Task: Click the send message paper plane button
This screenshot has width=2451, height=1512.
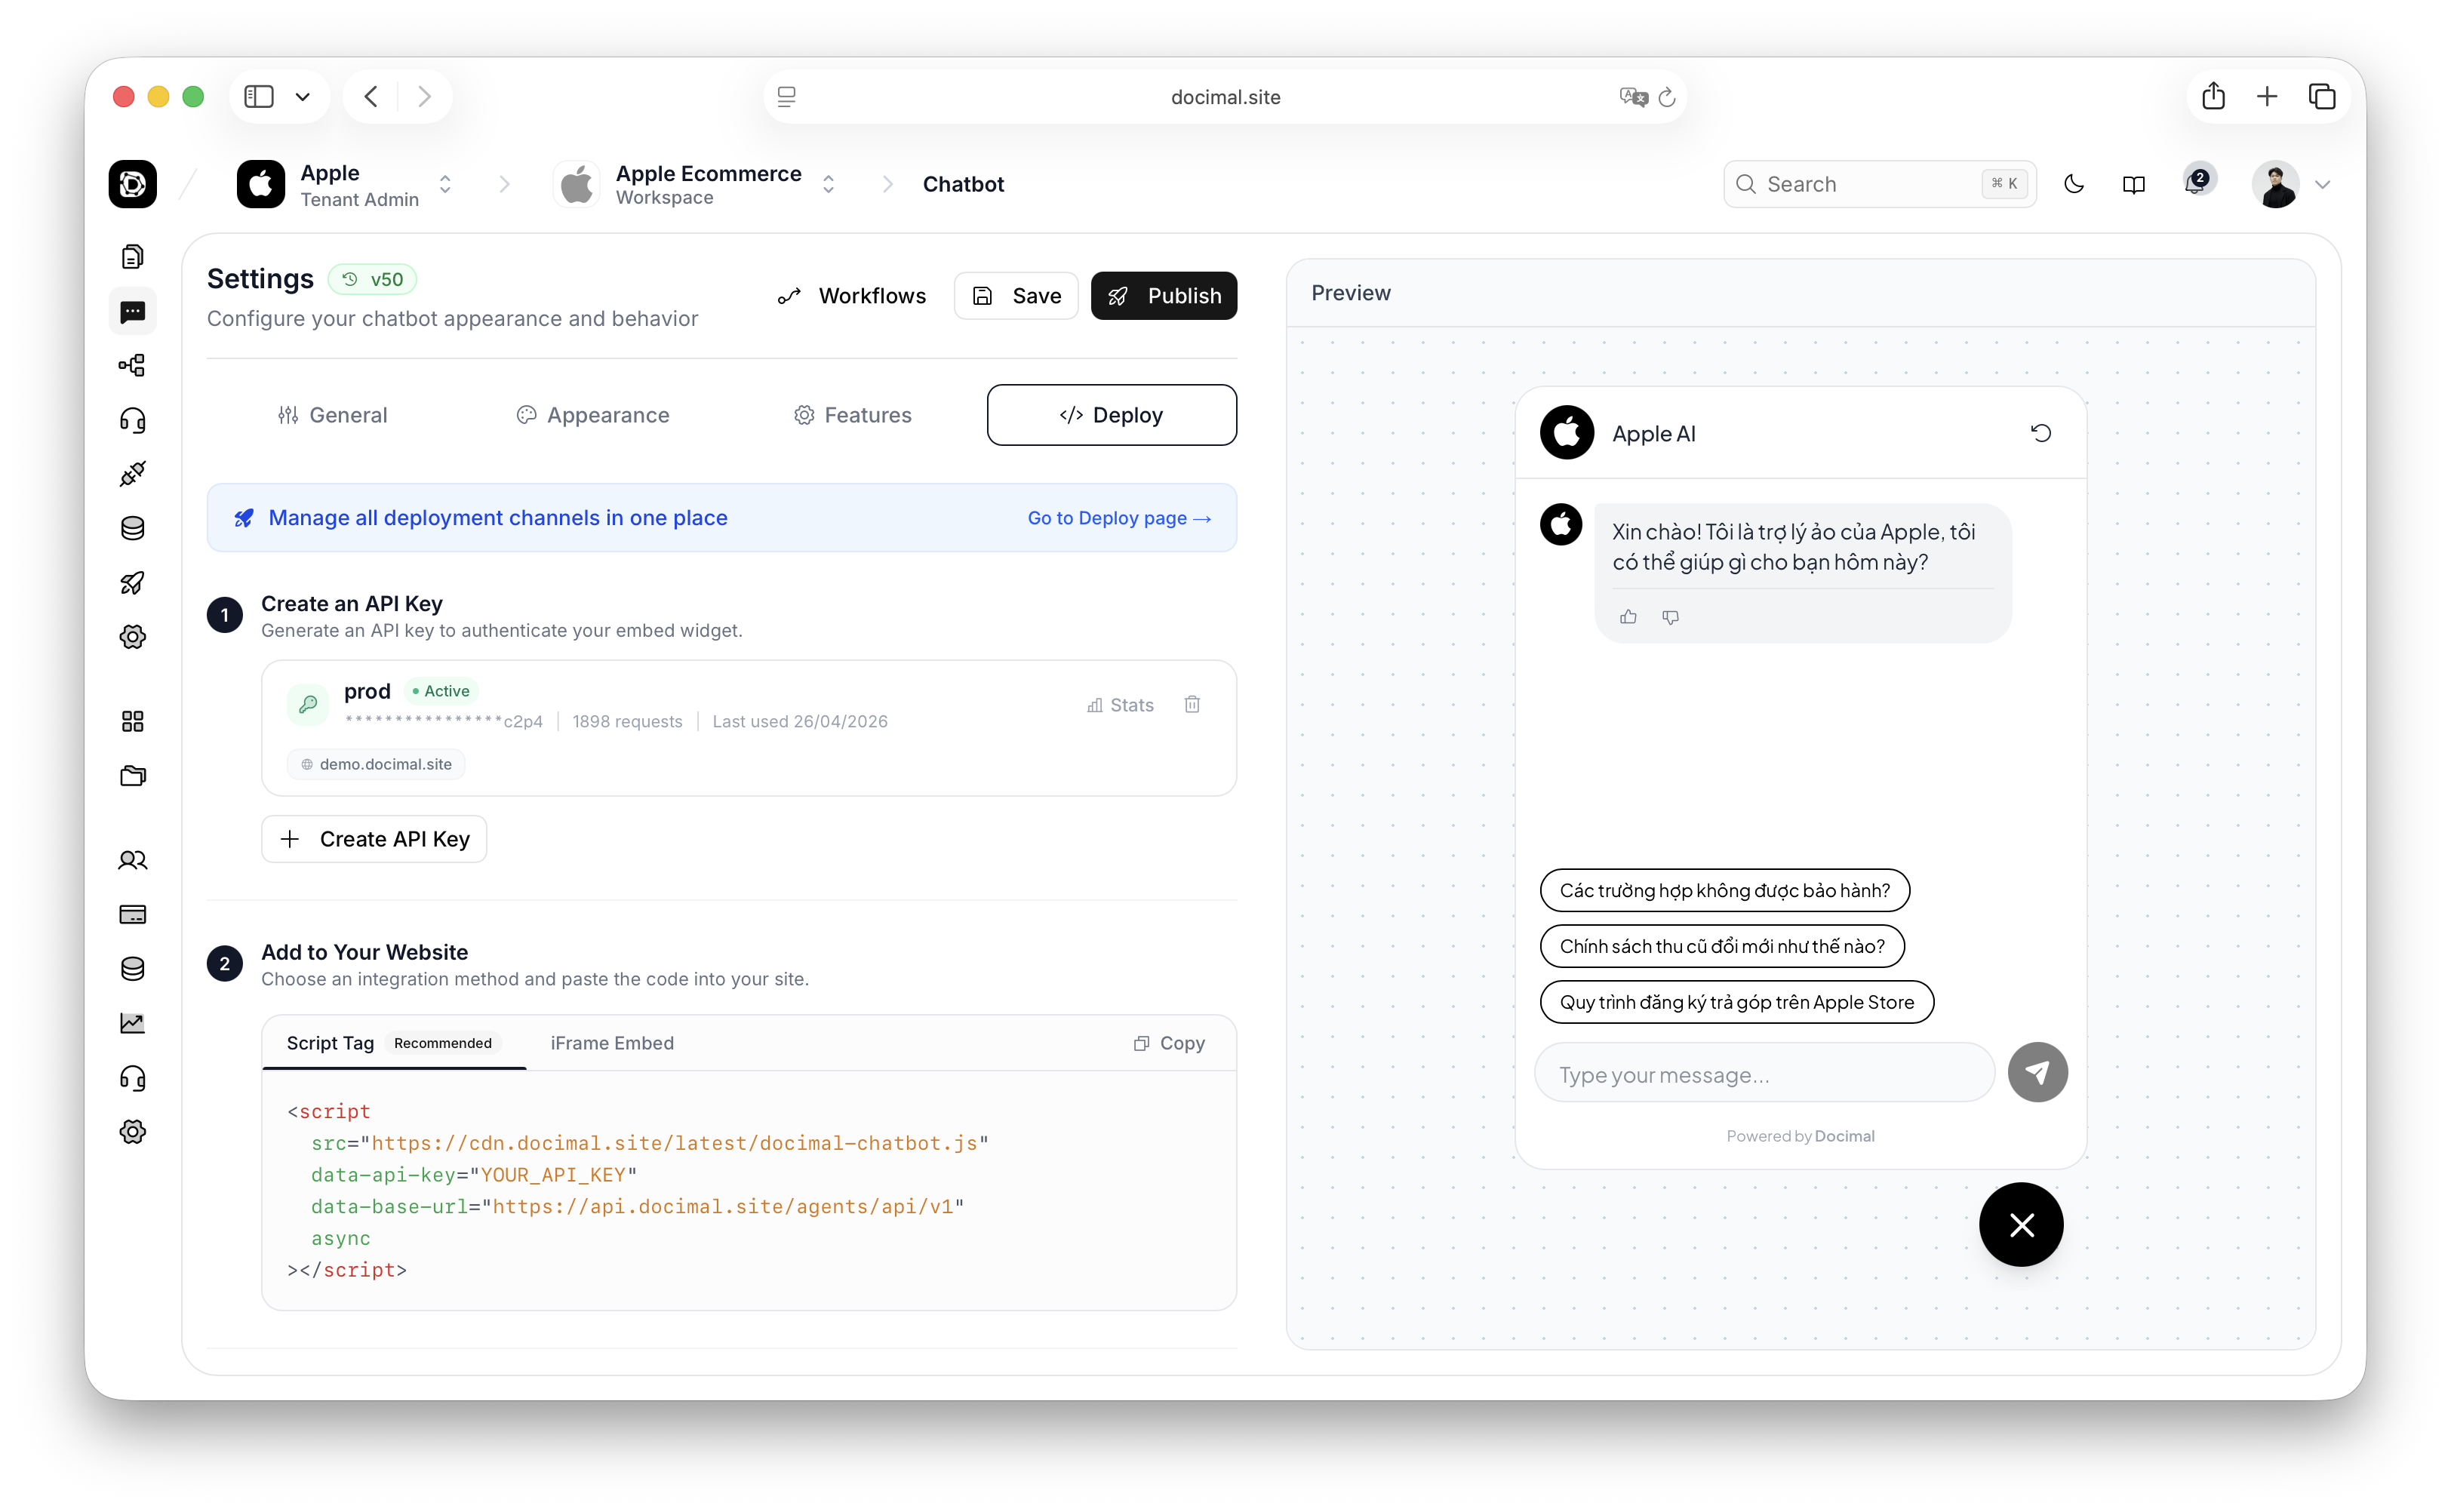Action: pyautogui.click(x=2037, y=1073)
